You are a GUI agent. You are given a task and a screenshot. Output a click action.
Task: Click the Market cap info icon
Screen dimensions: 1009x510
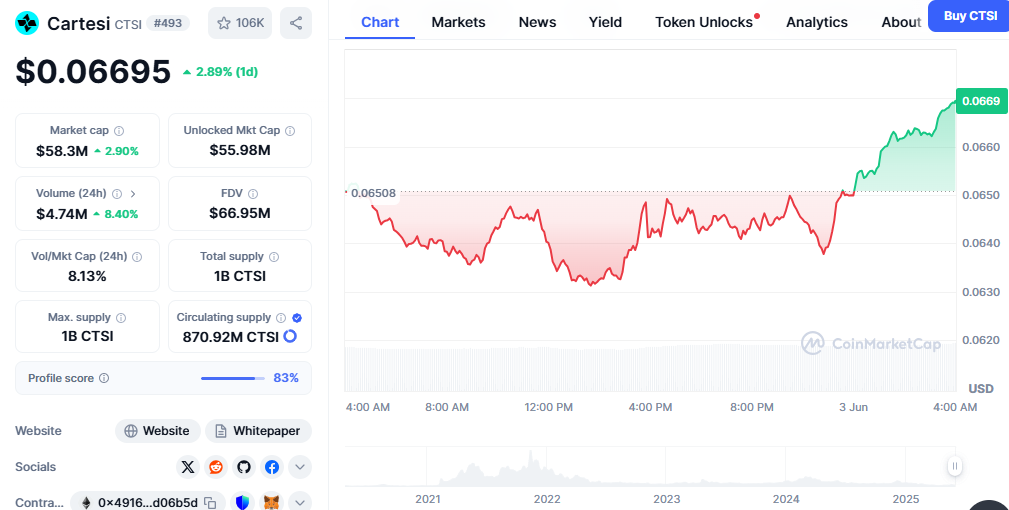[x=119, y=131]
